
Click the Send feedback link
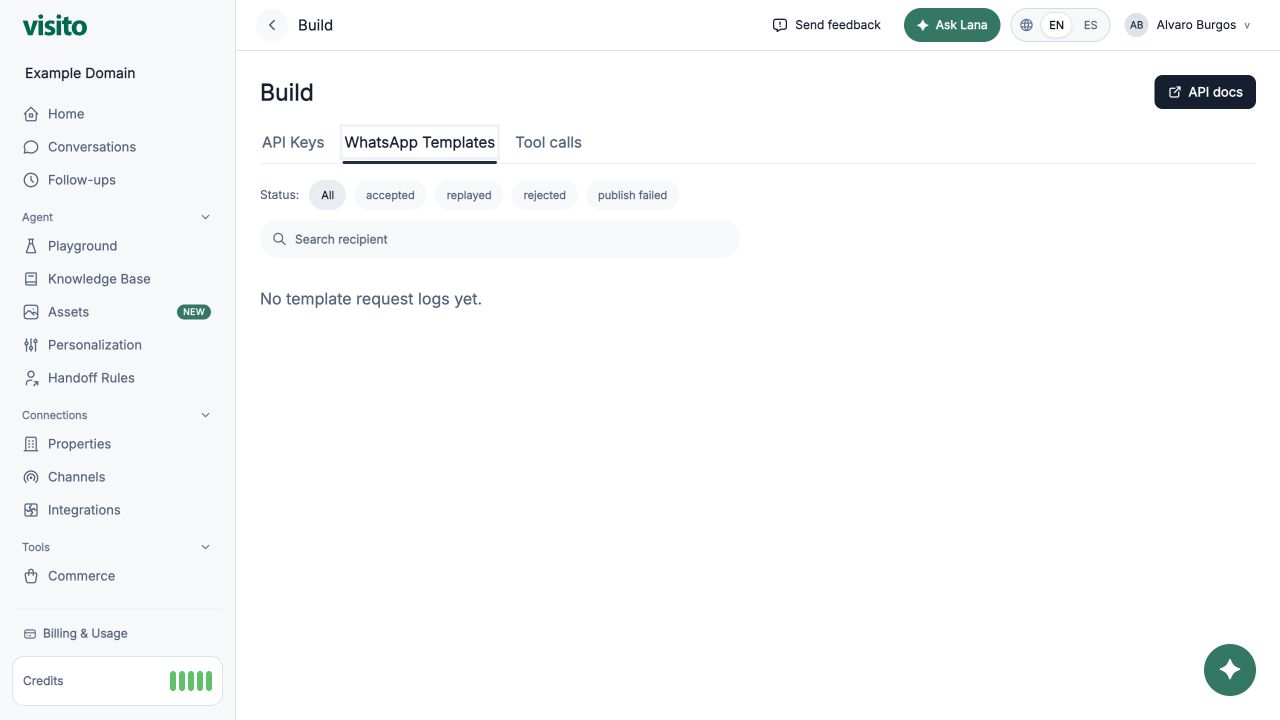click(x=826, y=25)
